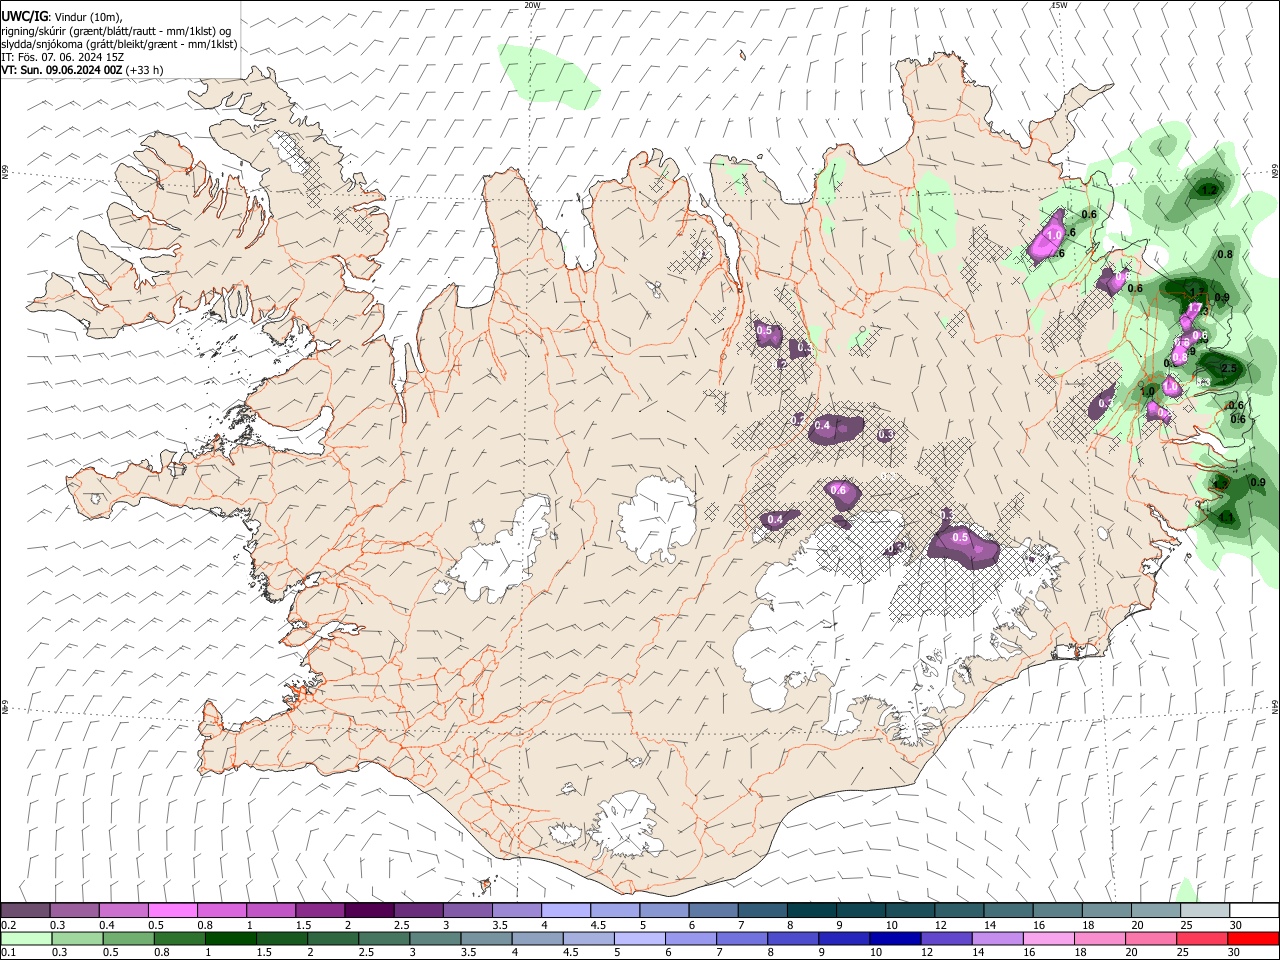Image resolution: width=1280 pixels, height=960 pixels.
Task: Click the 1.0 value on pink snow patch
Action: [x=1054, y=236]
